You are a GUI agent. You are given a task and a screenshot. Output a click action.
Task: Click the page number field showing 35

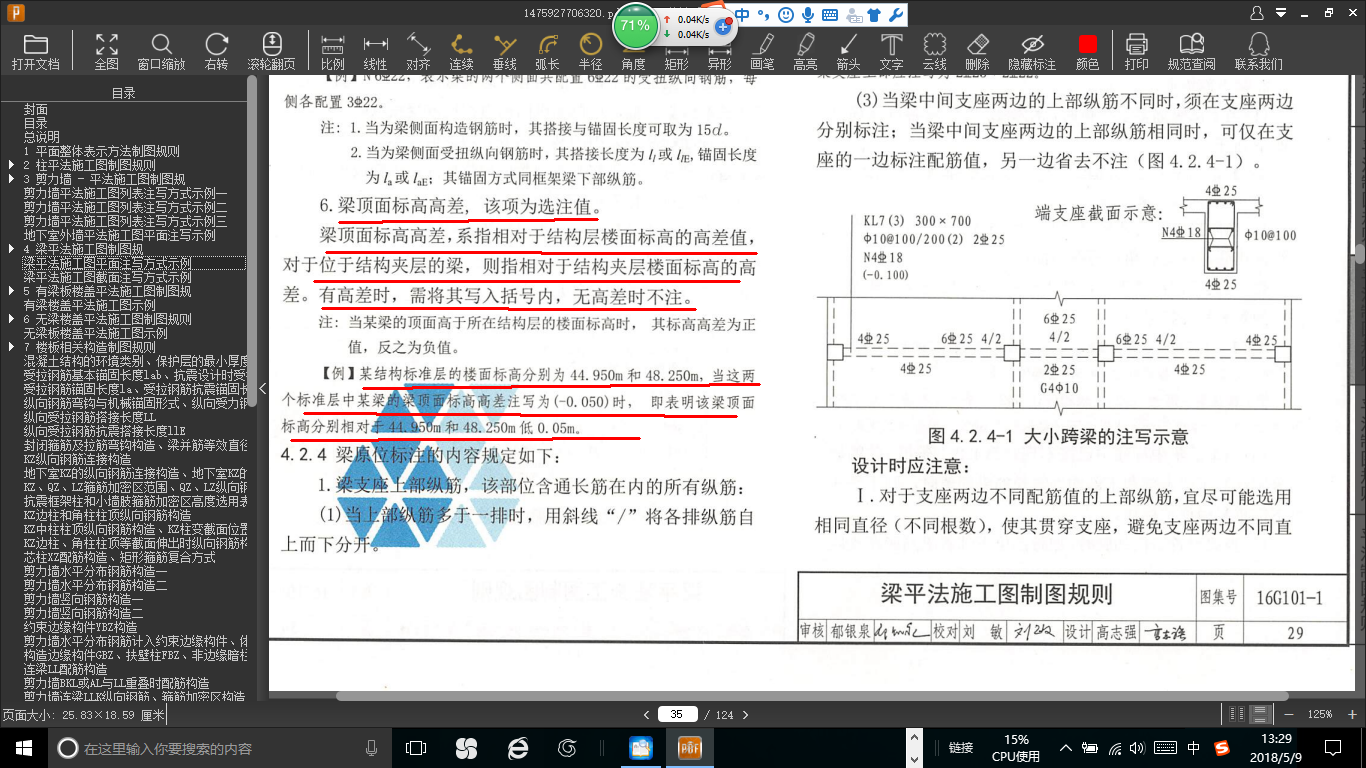(x=677, y=715)
